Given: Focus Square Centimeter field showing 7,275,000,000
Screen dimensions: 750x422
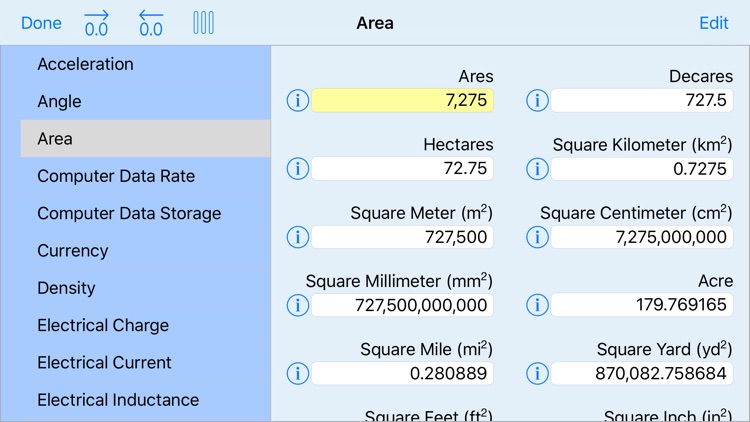Looking at the screenshot, I should point(642,237).
